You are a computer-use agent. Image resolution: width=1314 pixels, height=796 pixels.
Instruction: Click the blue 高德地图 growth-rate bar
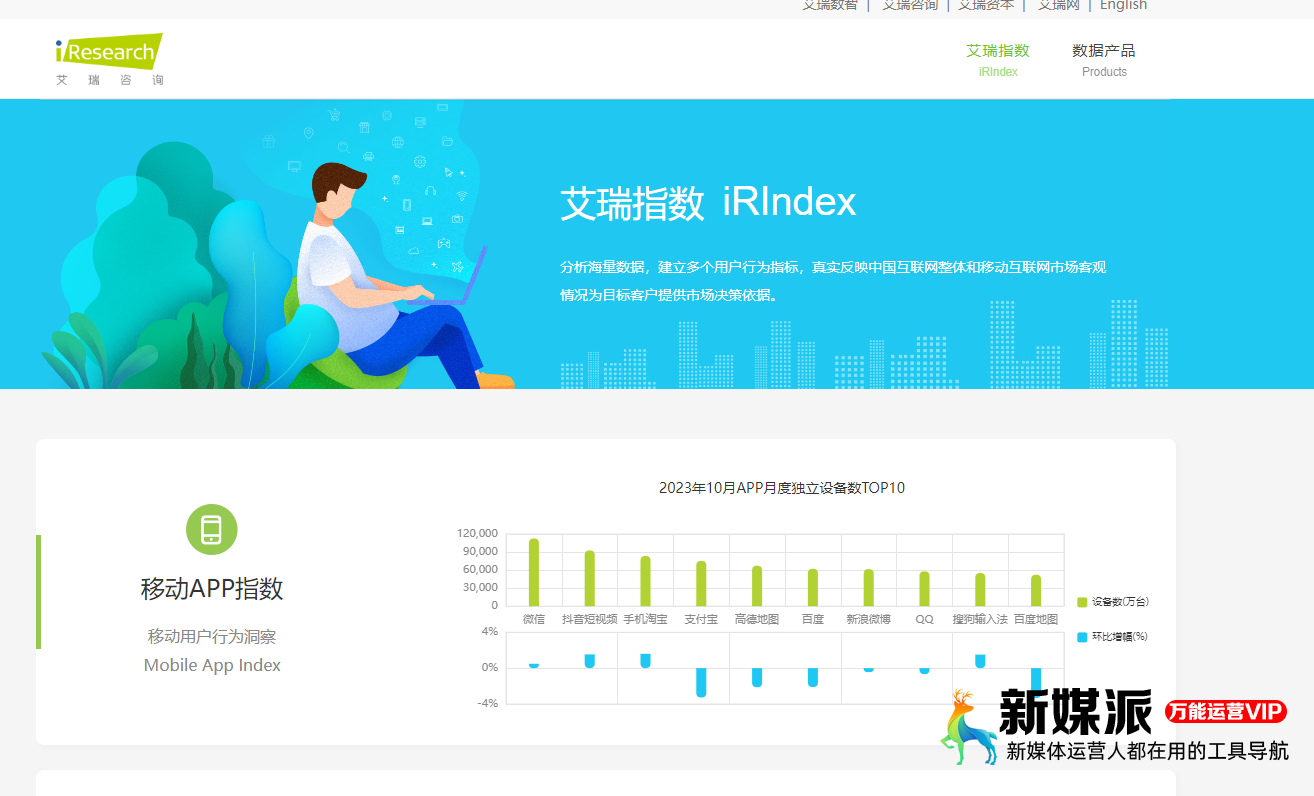757,677
